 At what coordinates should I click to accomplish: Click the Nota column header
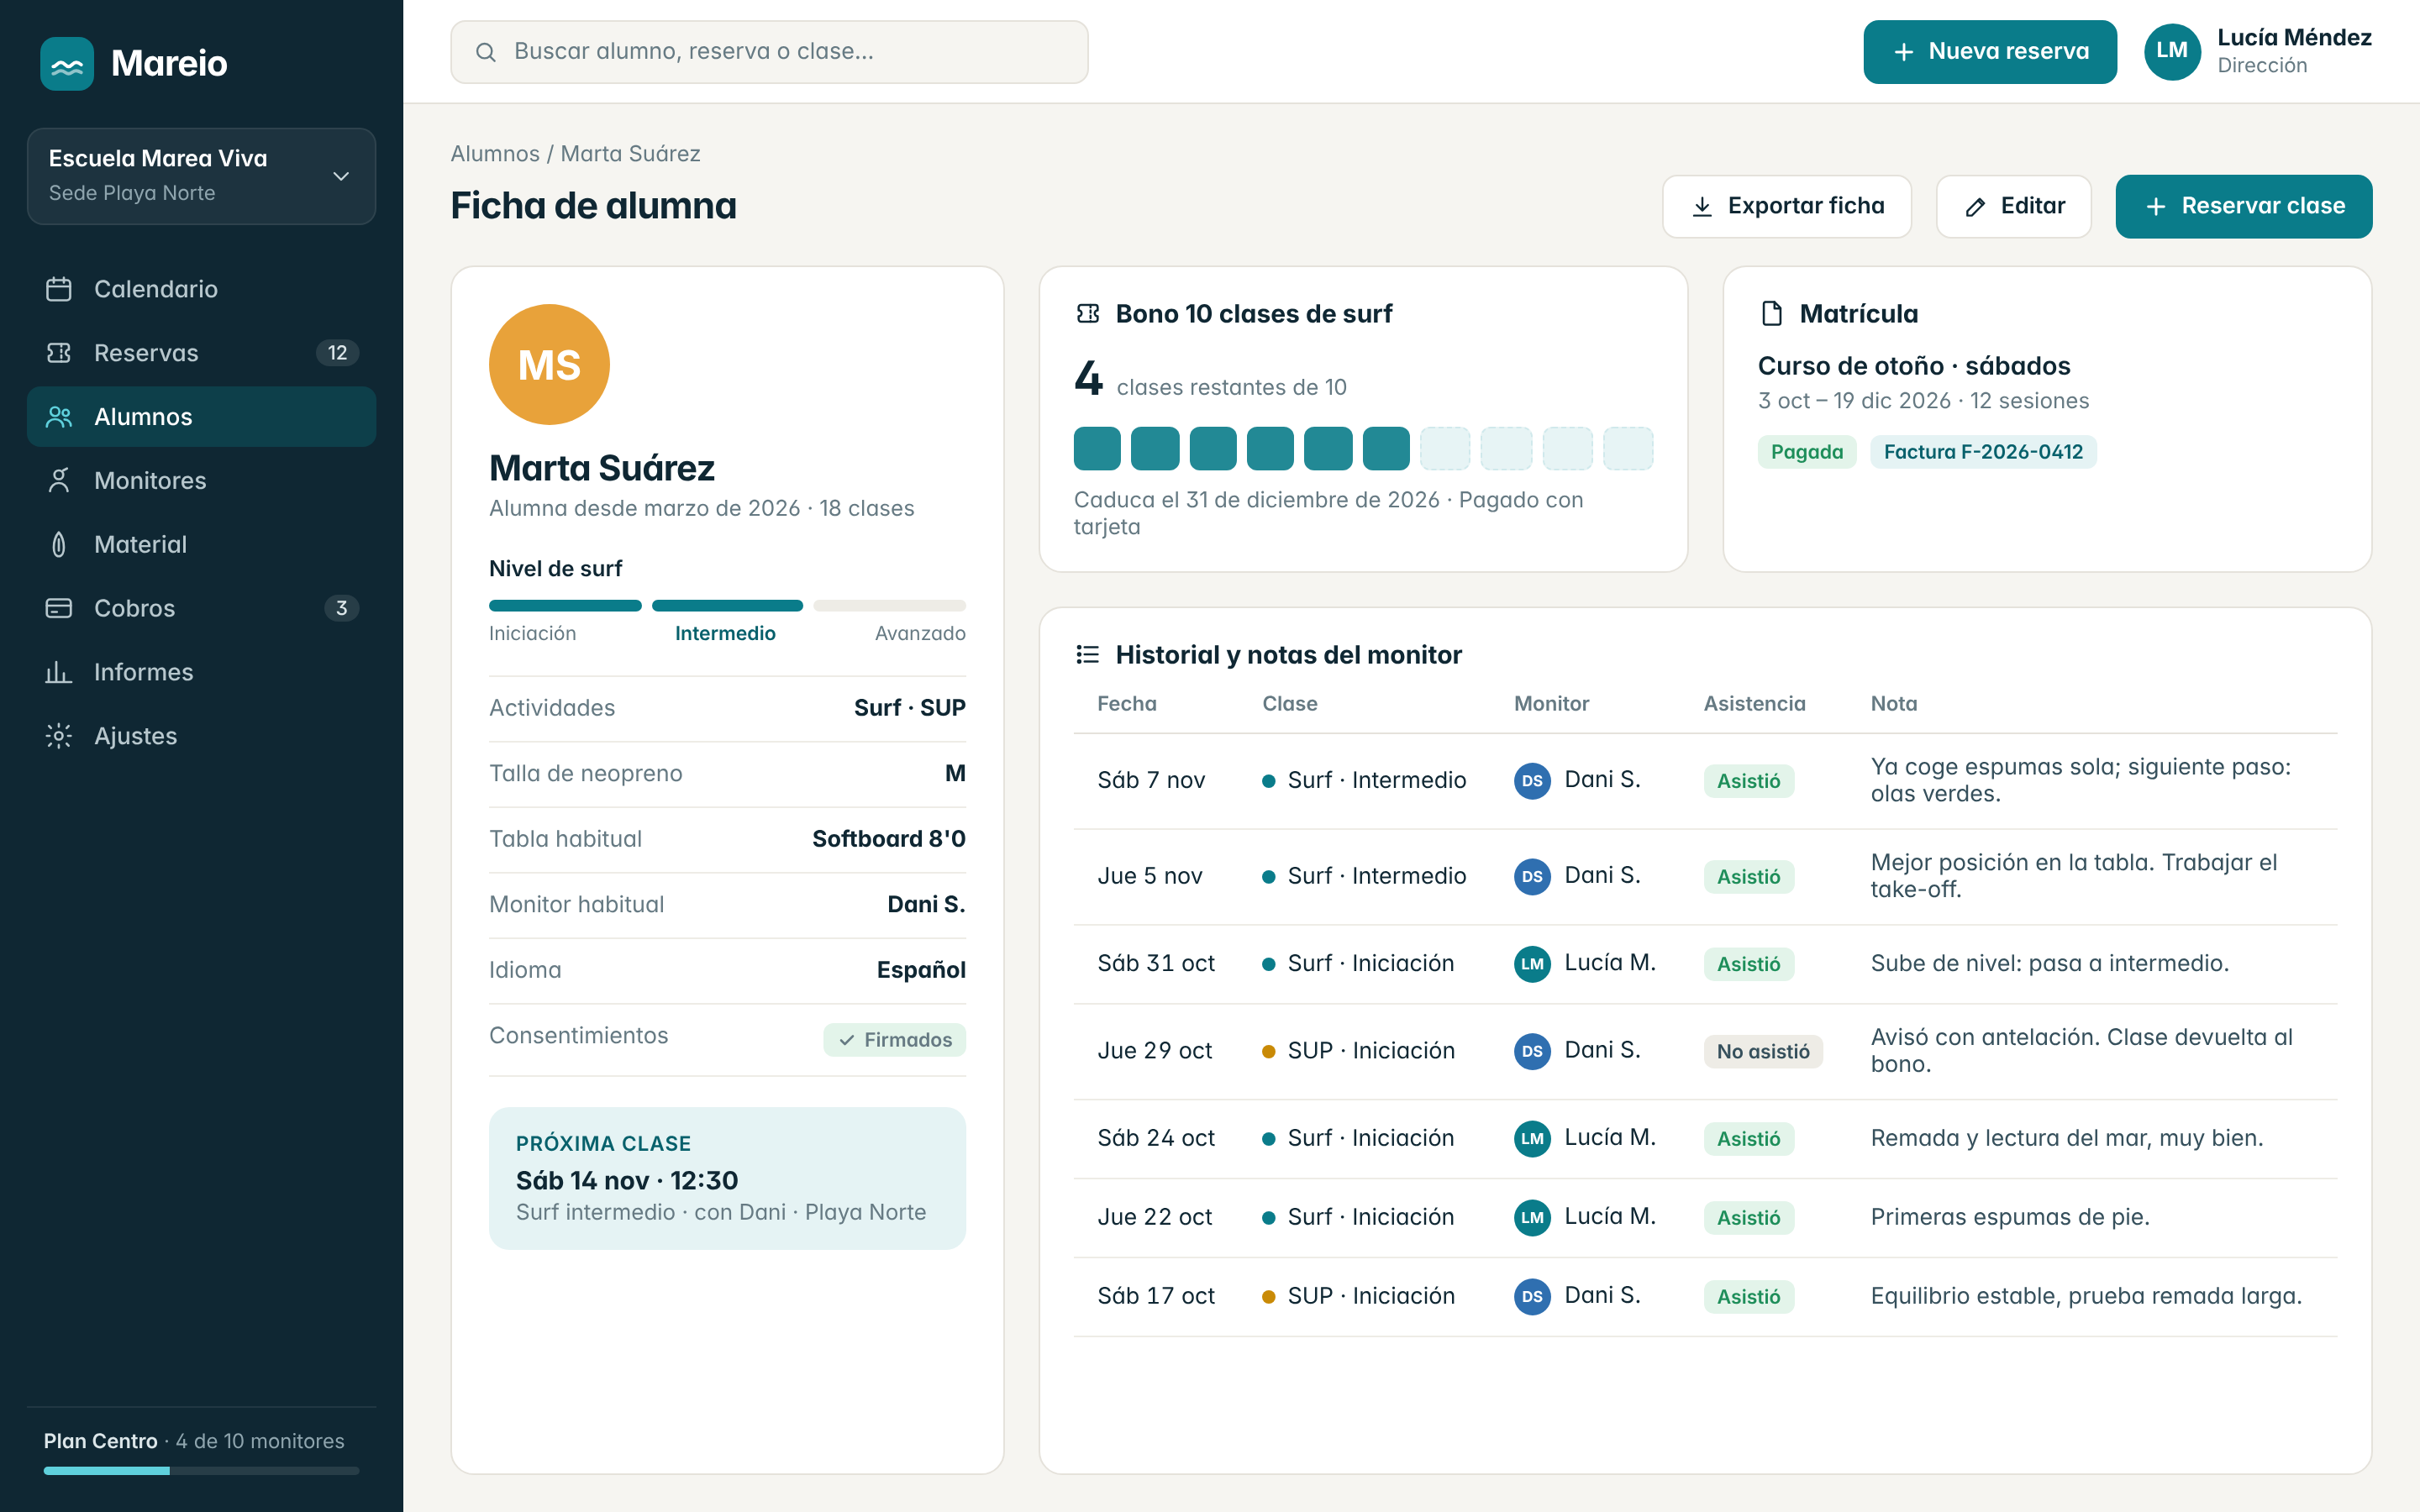[x=1894, y=704]
